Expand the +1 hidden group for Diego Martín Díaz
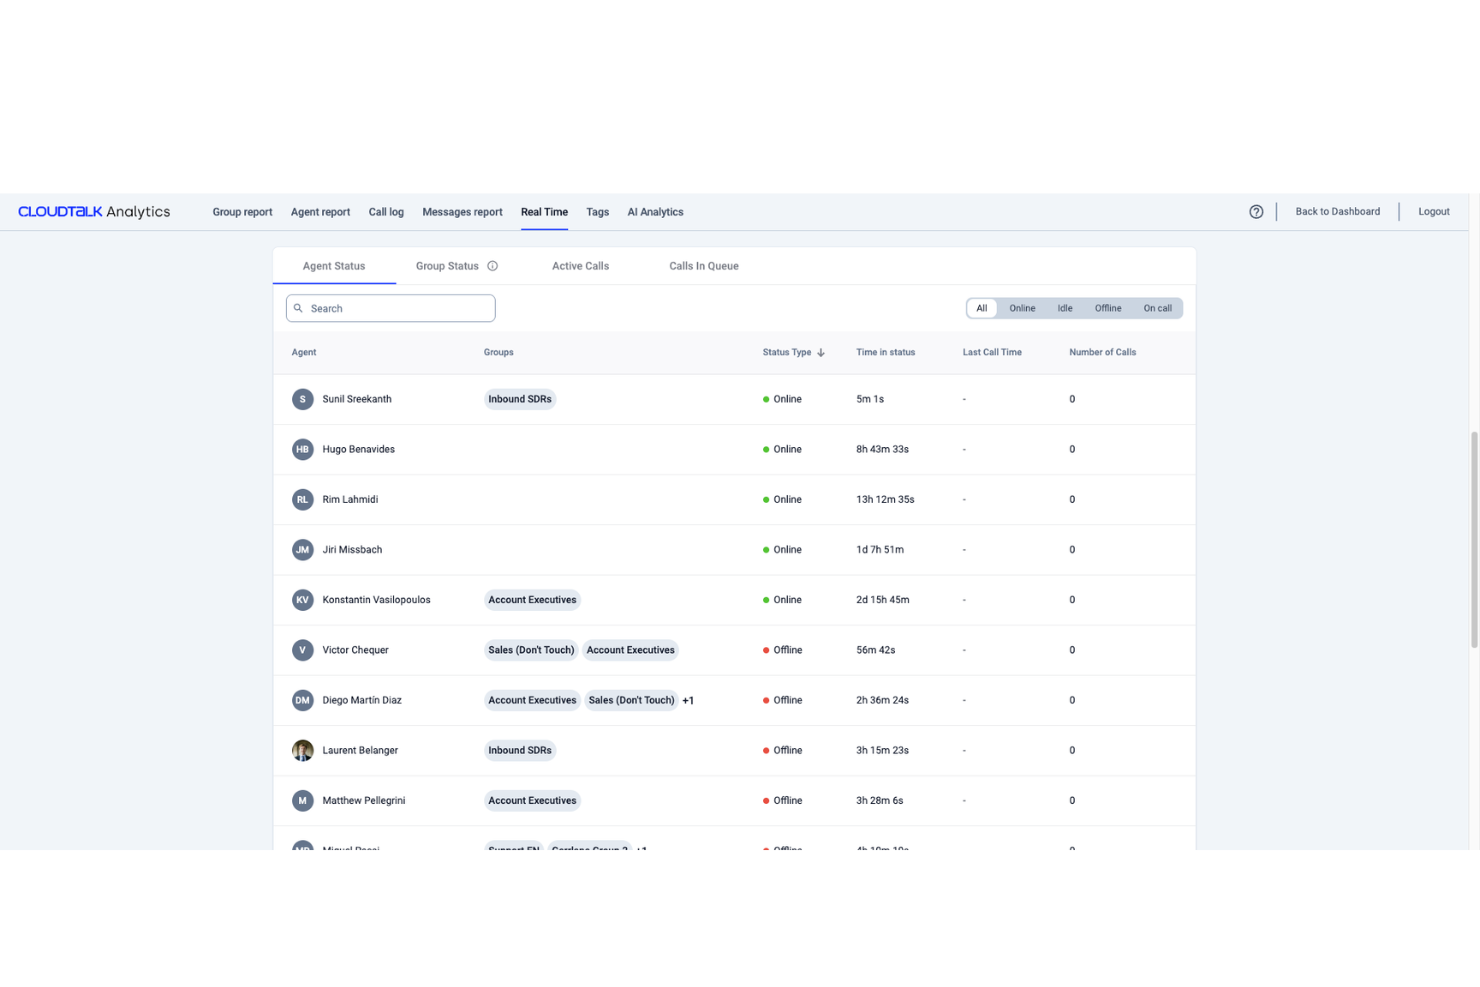This screenshot has width=1480, height=987. (x=688, y=700)
